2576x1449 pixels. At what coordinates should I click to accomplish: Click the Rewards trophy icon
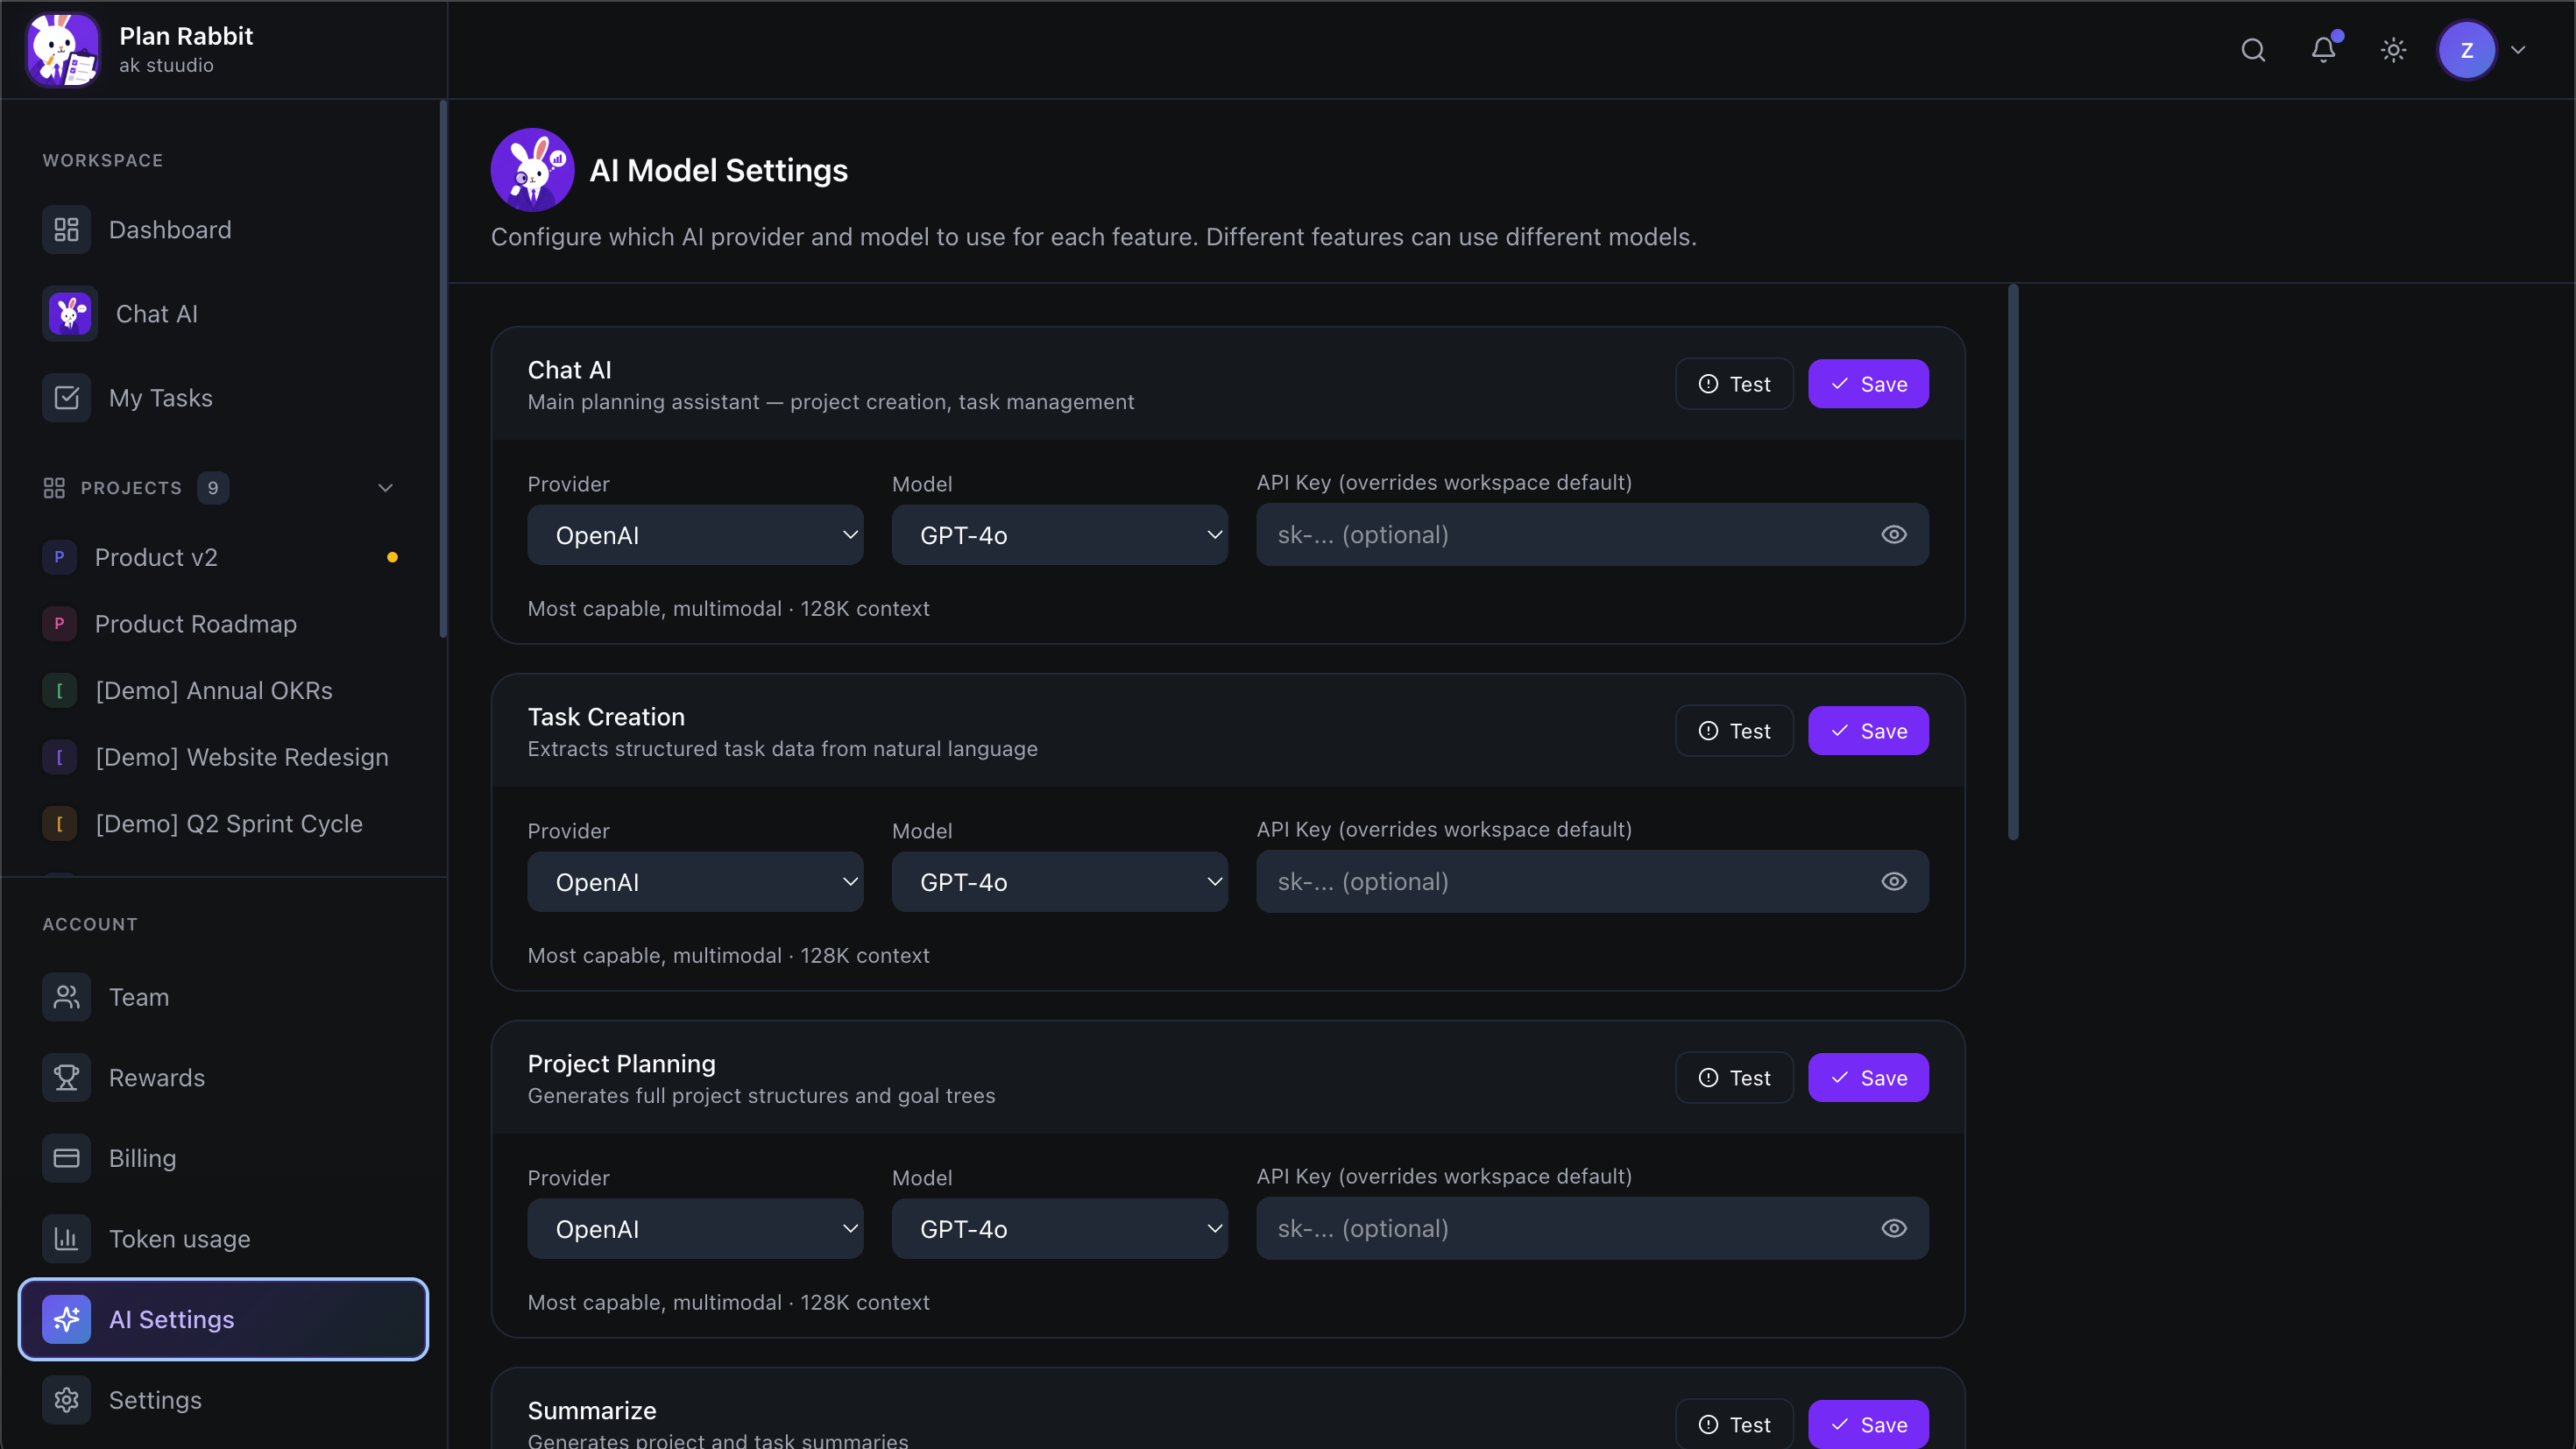click(x=67, y=1078)
